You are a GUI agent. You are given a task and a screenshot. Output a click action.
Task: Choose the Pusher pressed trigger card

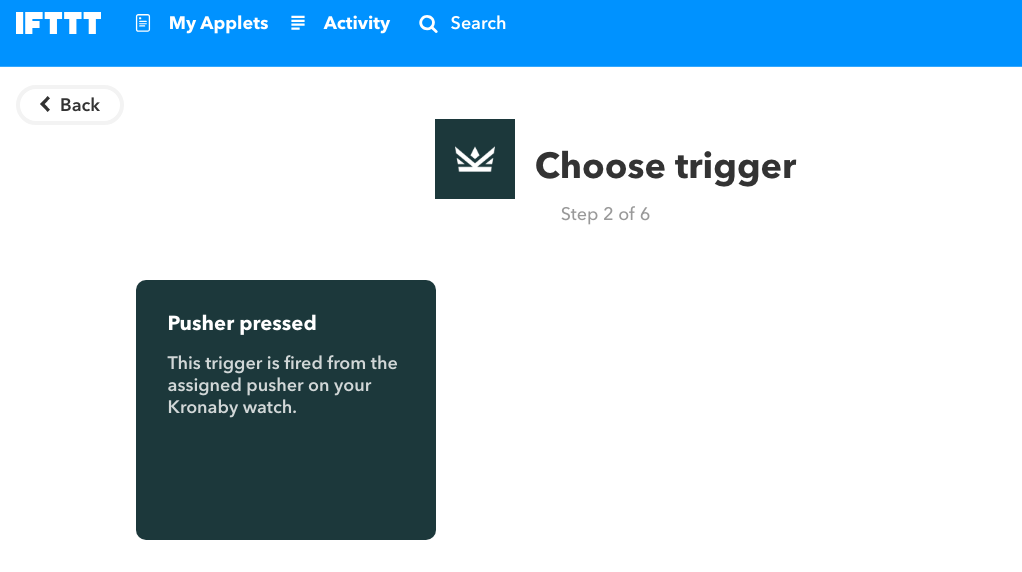point(285,410)
